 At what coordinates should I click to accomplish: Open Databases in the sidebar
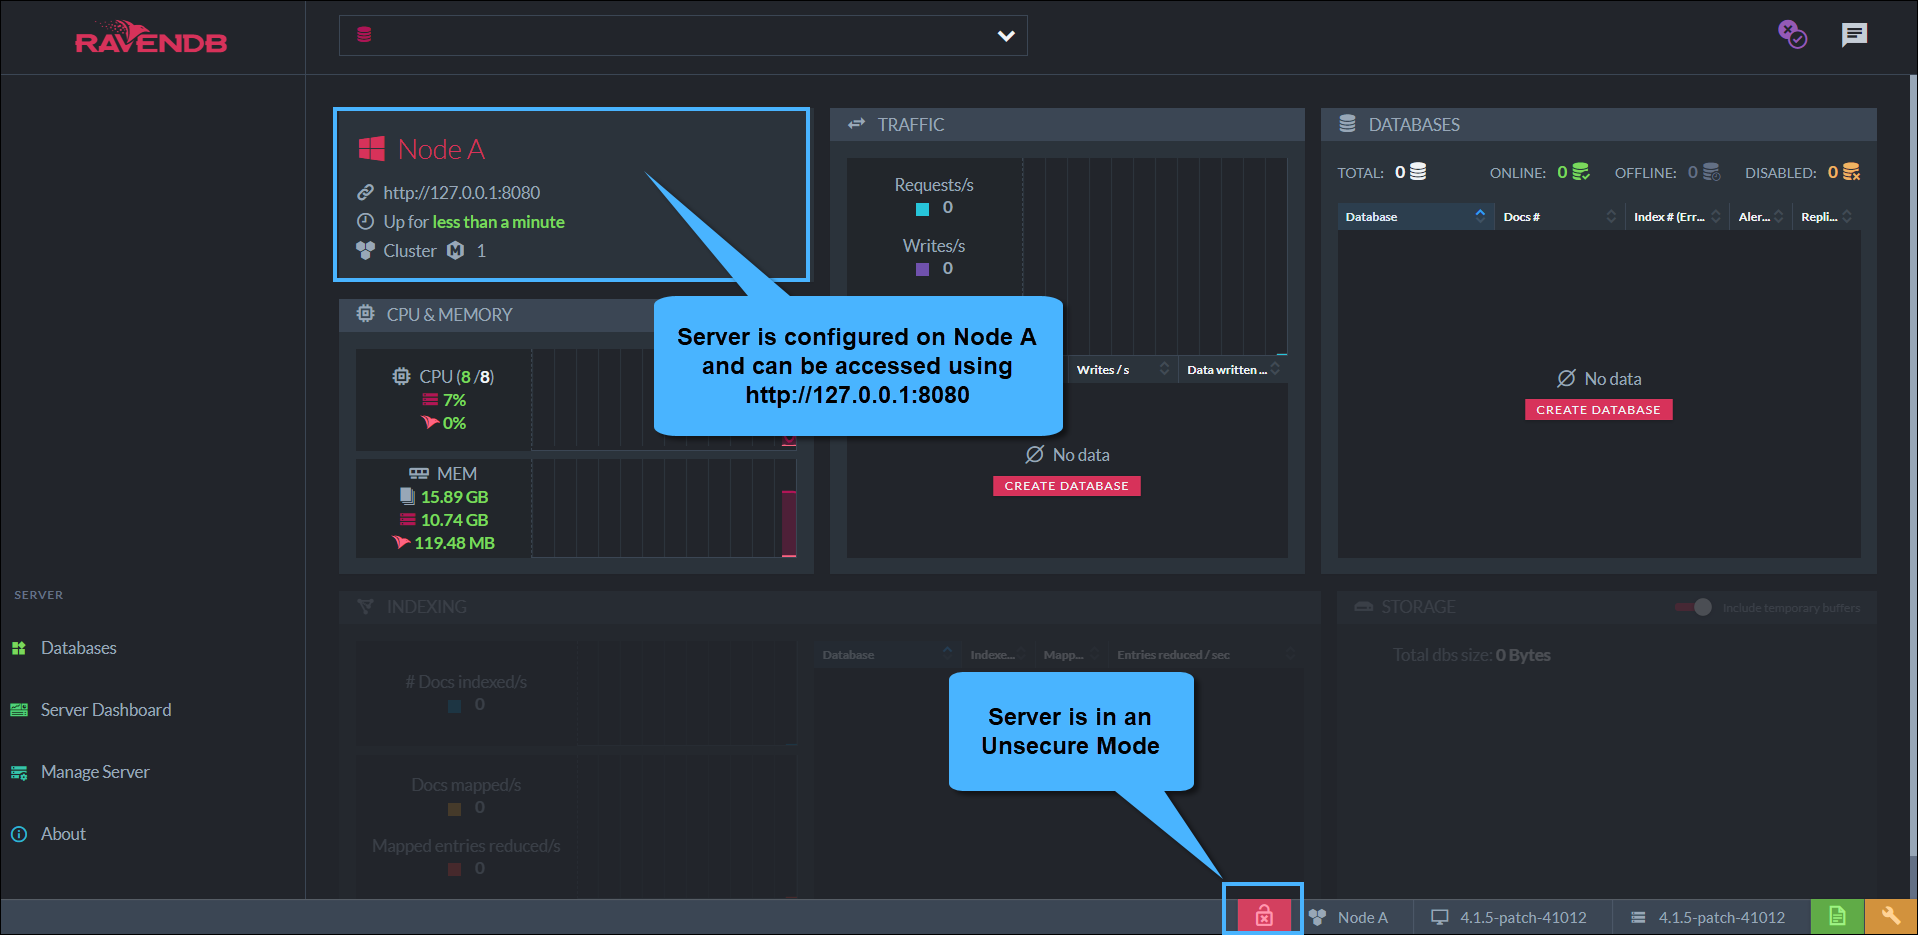pyautogui.click(x=79, y=648)
